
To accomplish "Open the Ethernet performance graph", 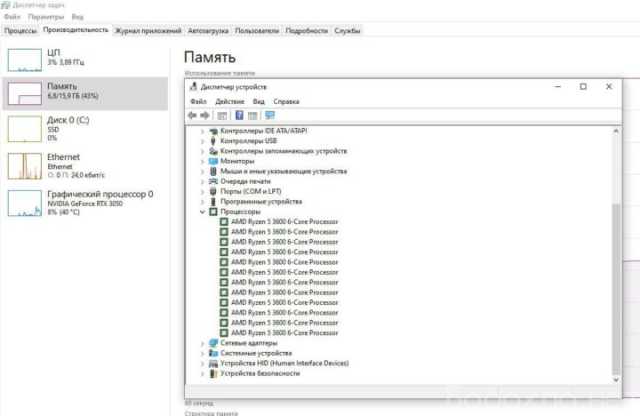I will tap(23, 165).
